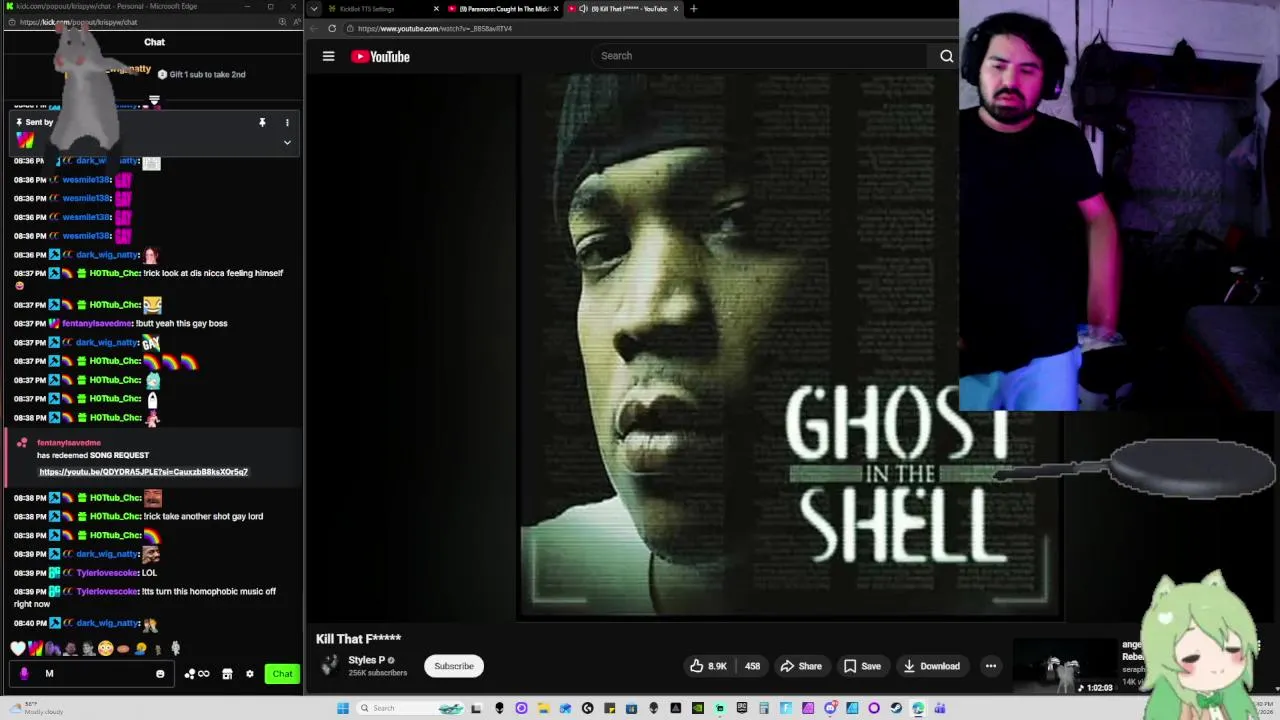The height and width of the screenshot is (720, 1280).
Task: Open the emoji picker in chat input
Action: [x=160, y=674]
